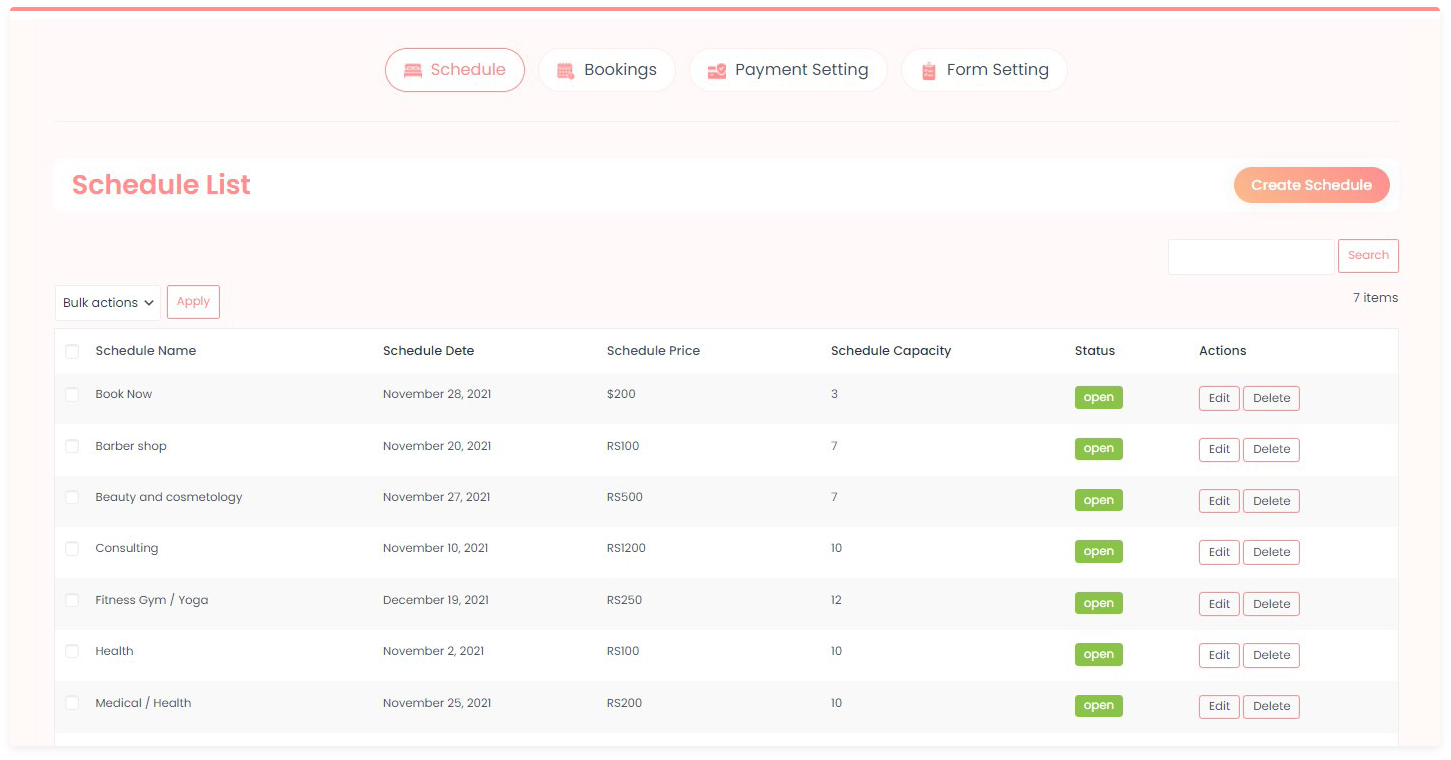Open the Bookings tab
This screenshot has height=760, width=1451.
607,70
